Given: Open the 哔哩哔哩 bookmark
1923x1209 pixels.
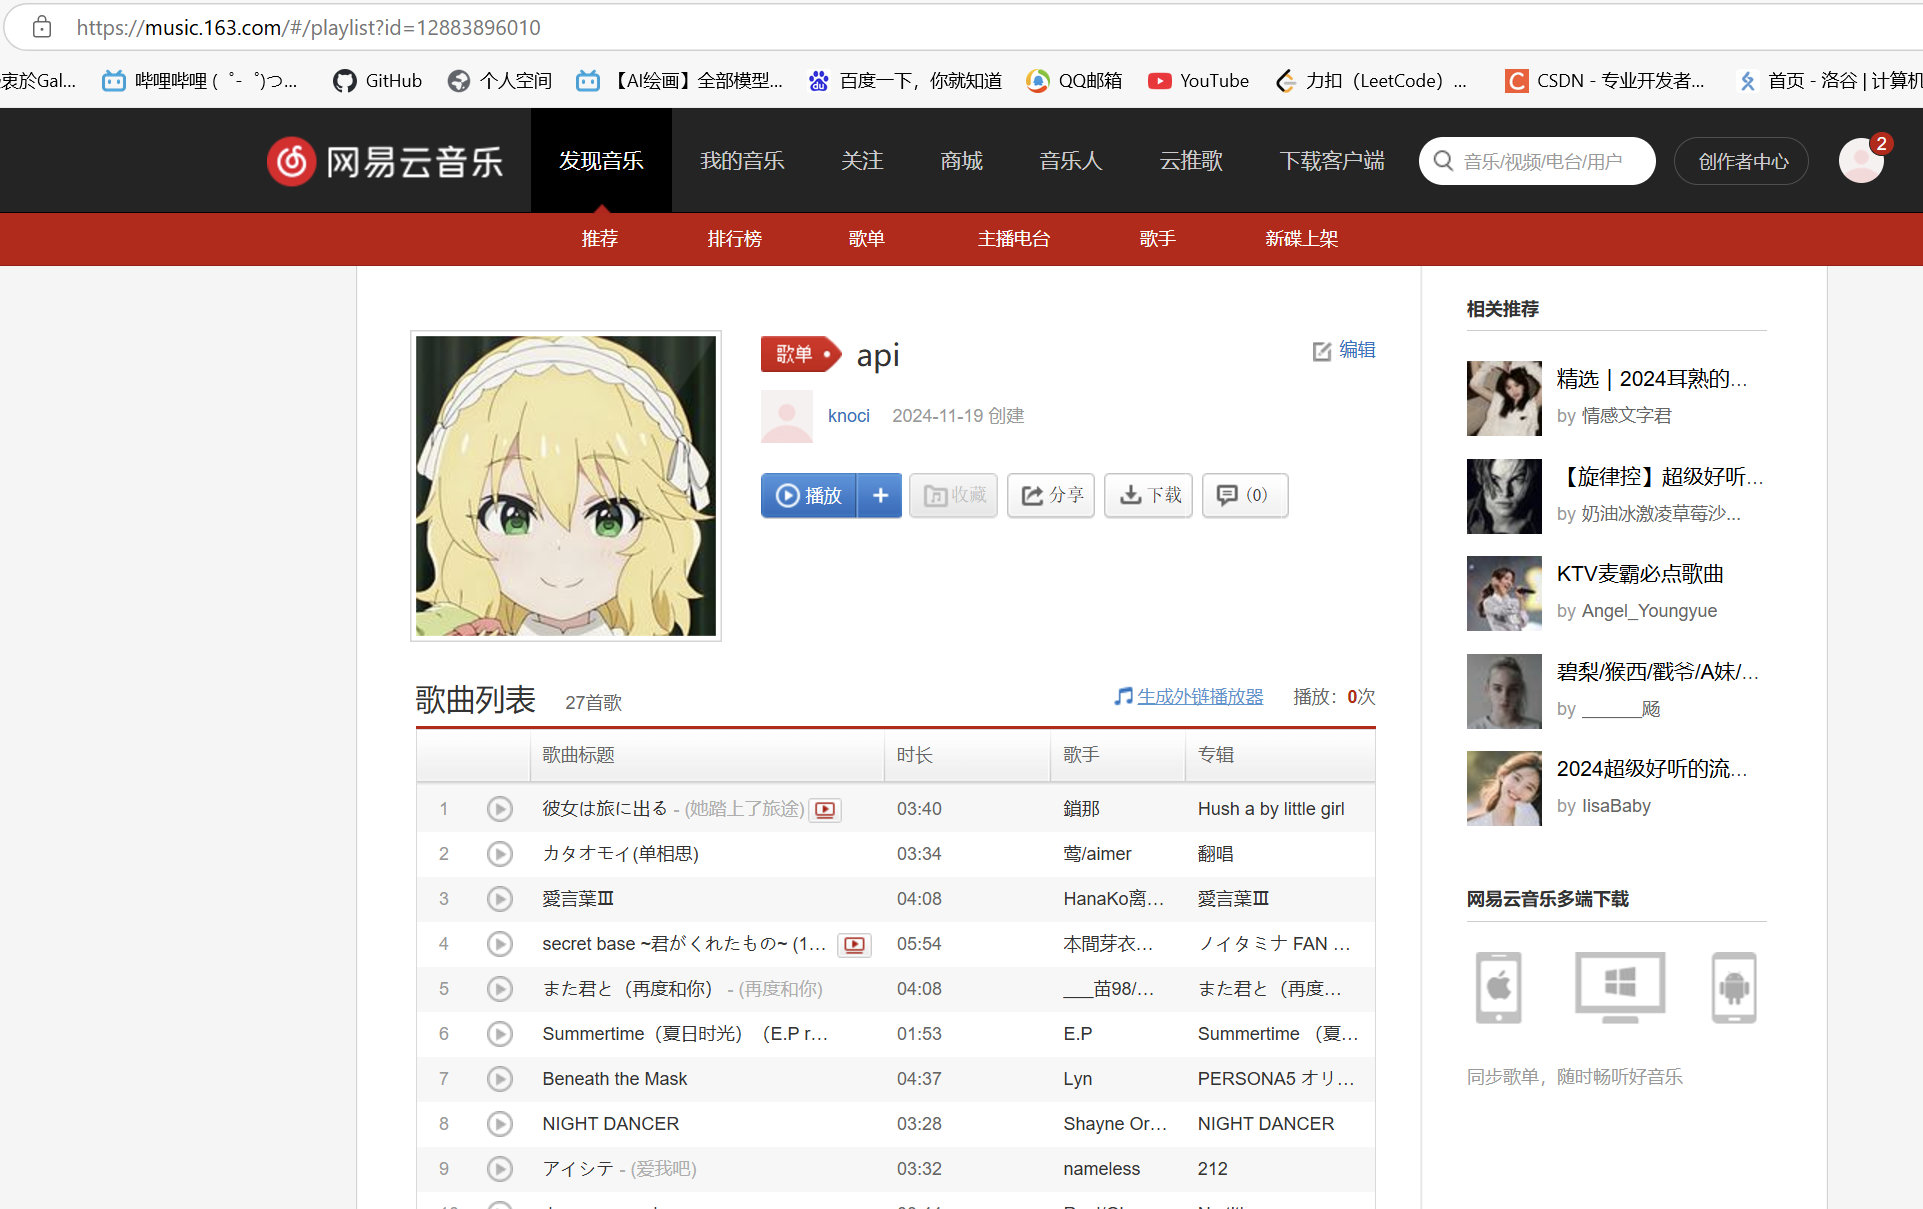Looking at the screenshot, I should click(200, 81).
